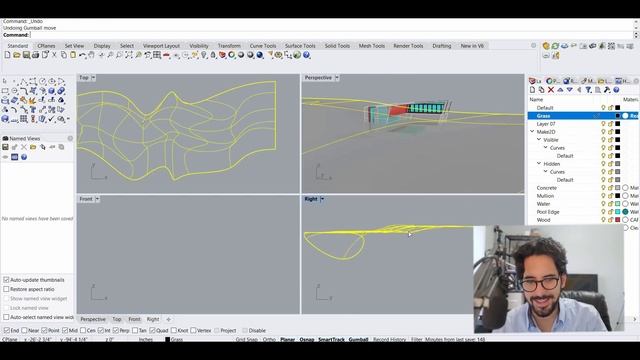Toggle Auto-update thumbnails checkbox
Screen dimensions: 640x360
click(x=6, y=280)
